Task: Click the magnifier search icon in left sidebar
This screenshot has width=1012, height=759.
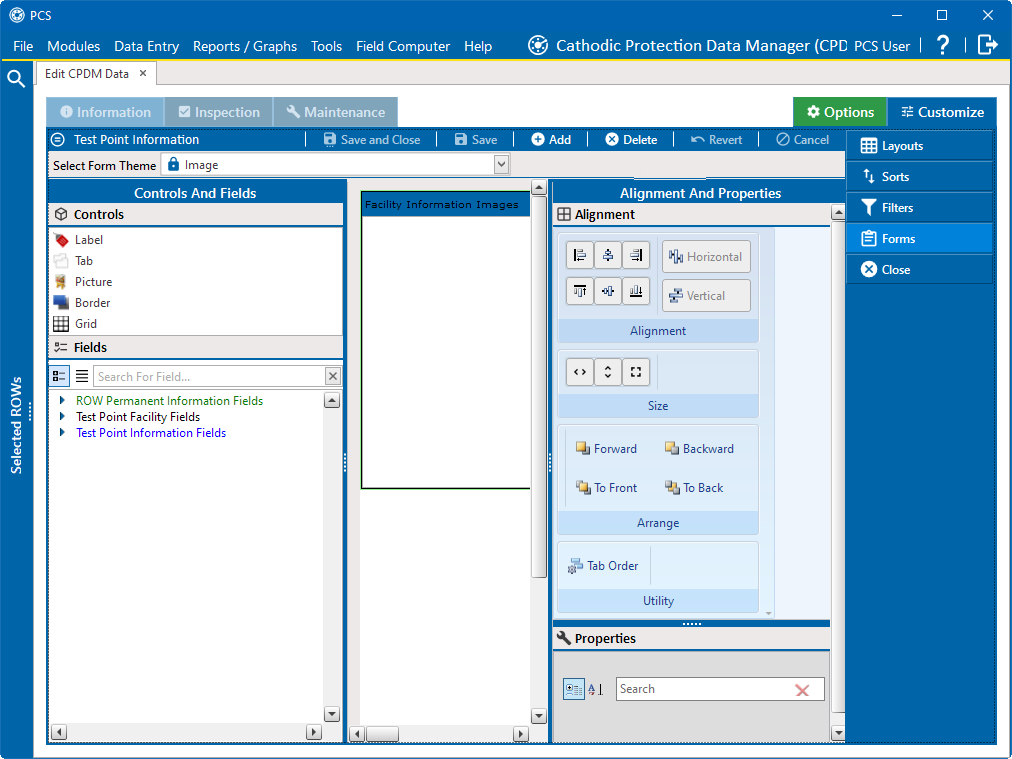Action: pos(16,79)
